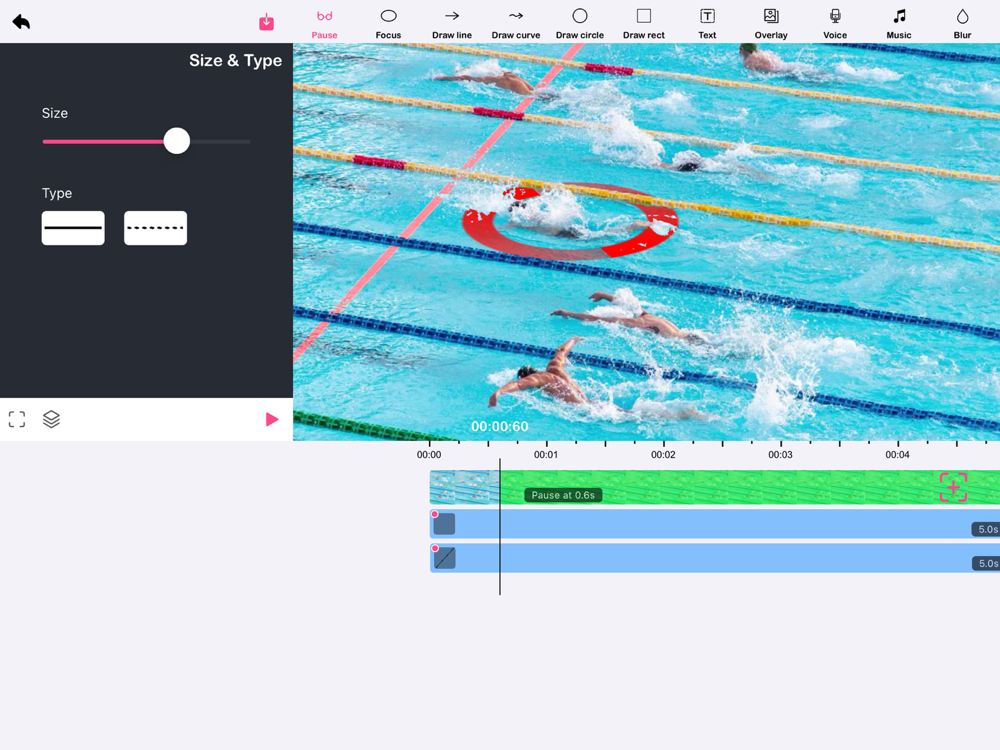Open the layers stack icon
The image size is (1000, 750).
click(51, 419)
